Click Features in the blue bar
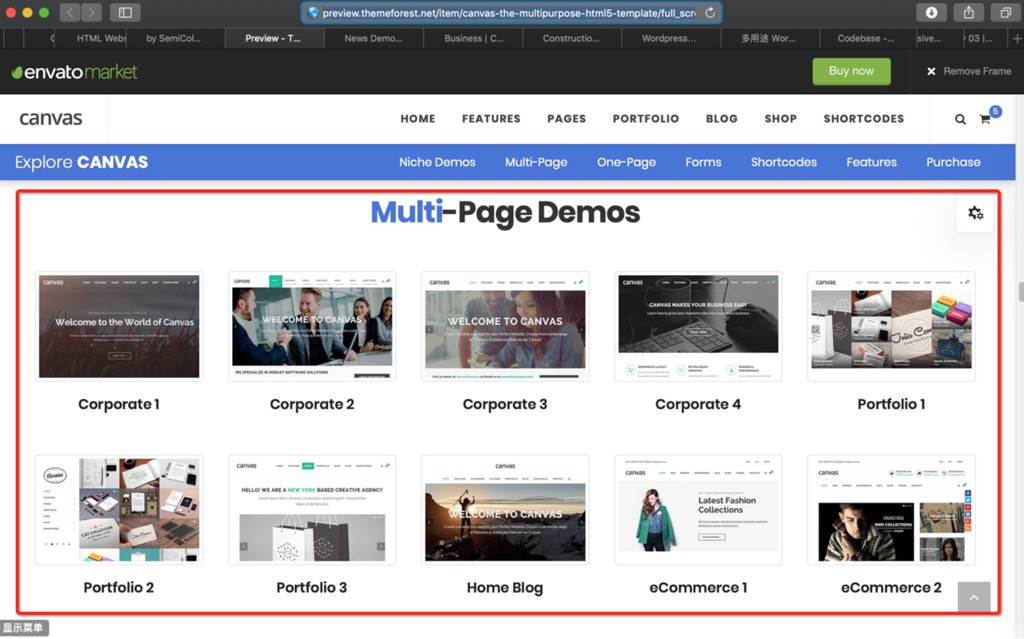This screenshot has height=639, width=1024. [871, 162]
